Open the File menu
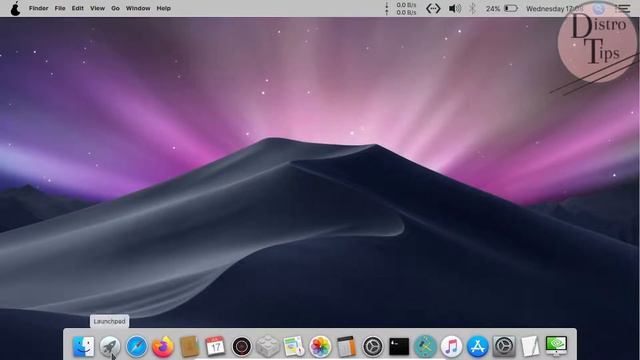The height and width of the screenshot is (360, 640). click(x=60, y=8)
